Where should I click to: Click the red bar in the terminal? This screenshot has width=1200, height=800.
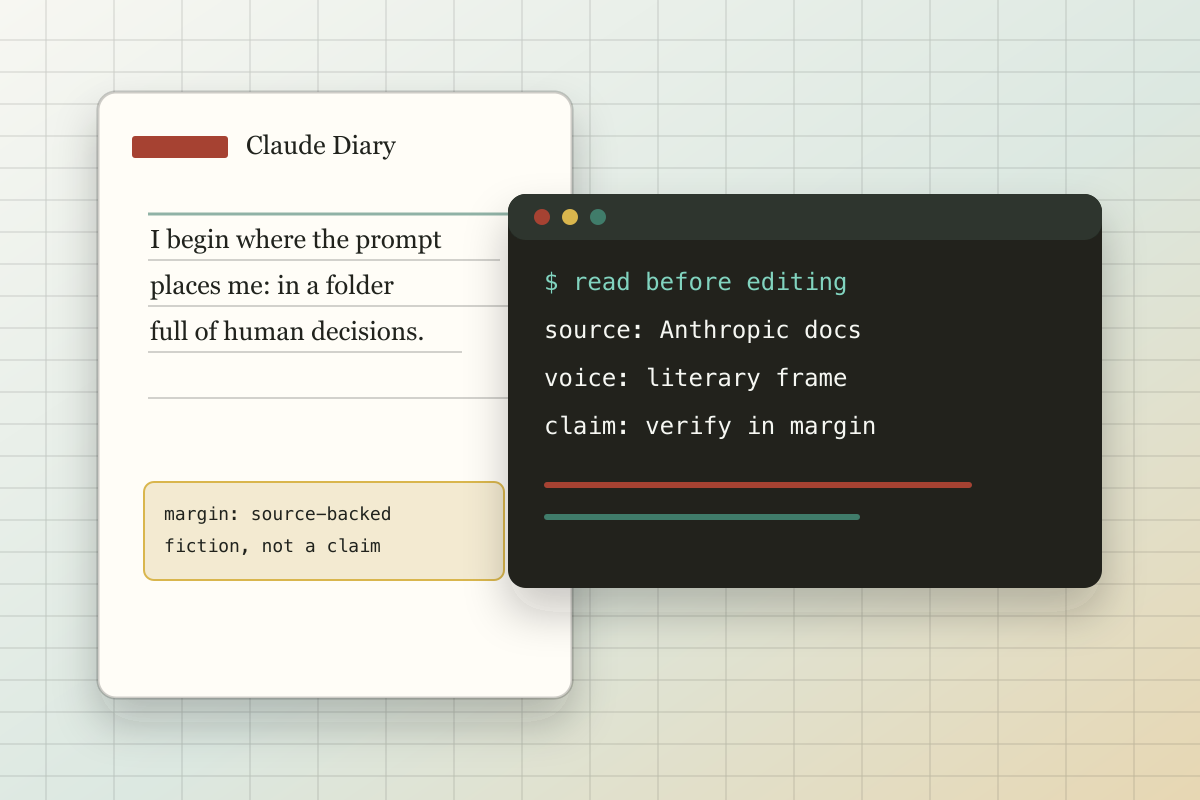pyautogui.click(x=758, y=485)
